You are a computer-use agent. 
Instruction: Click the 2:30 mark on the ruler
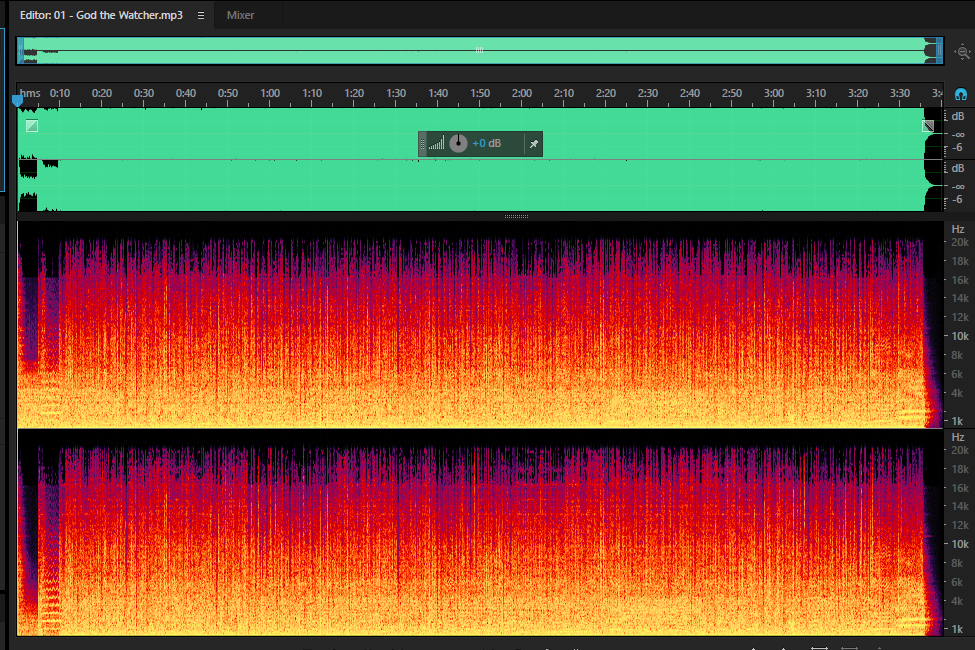click(648, 93)
